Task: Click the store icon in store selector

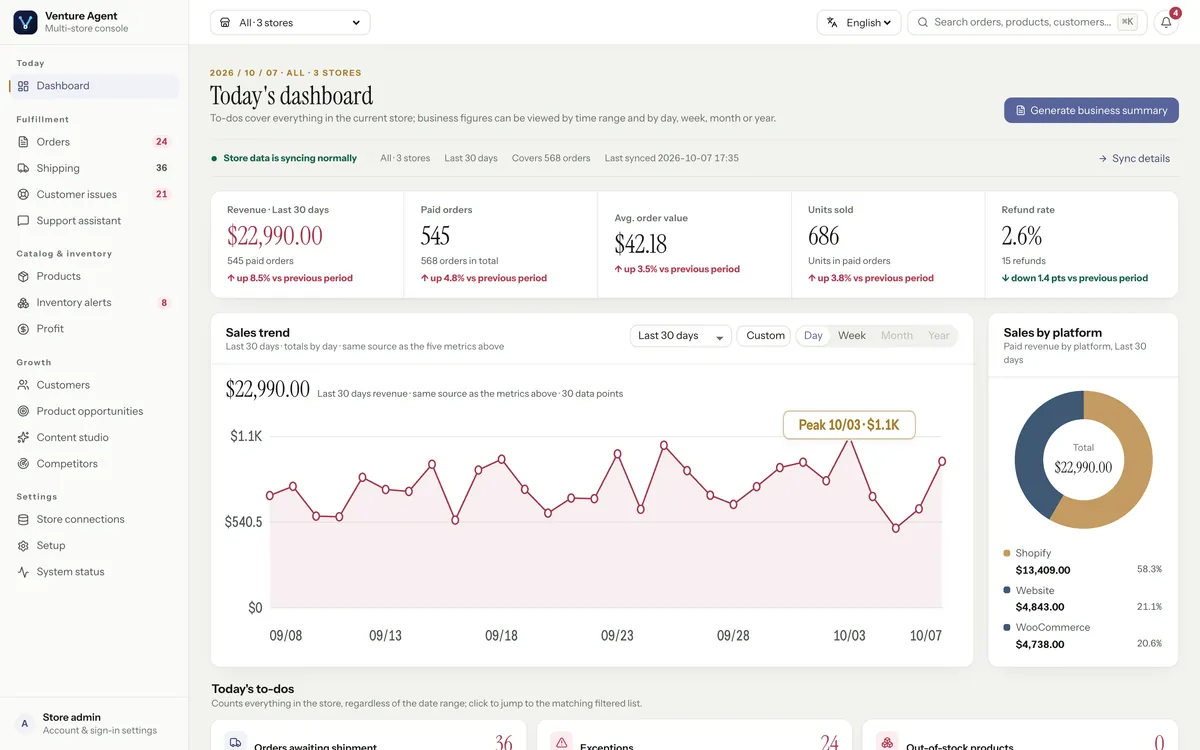Action: 225,22
